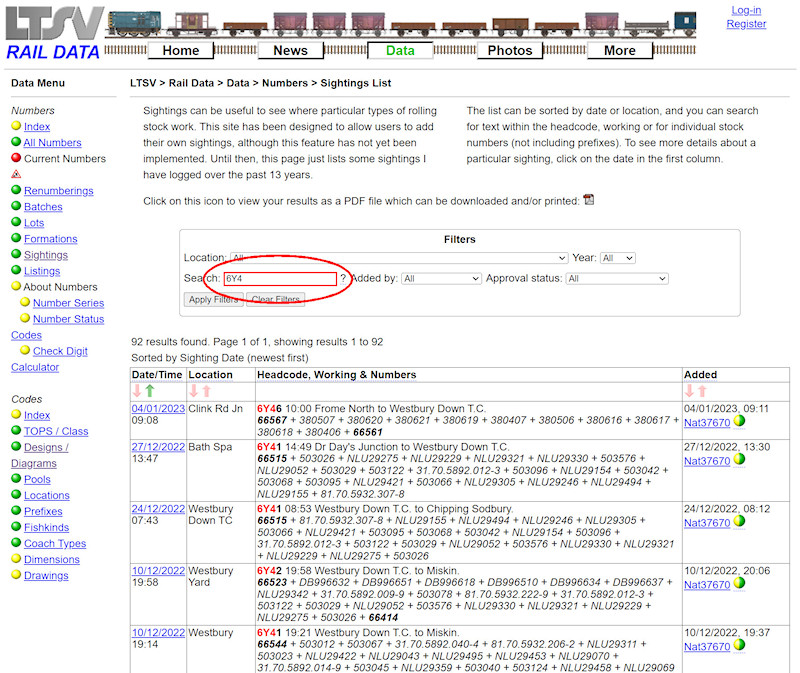Click the yellow bullet beside Number Series
Screen dimensions: 800x673
tap(25, 303)
